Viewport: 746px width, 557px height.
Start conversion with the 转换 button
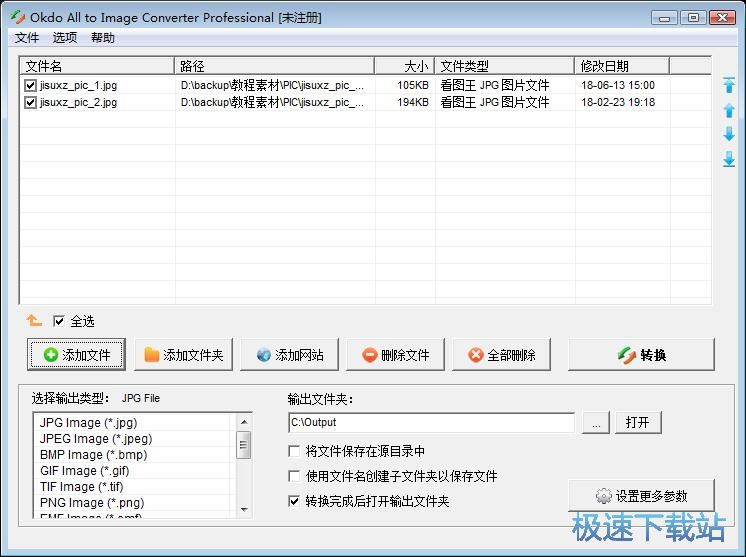pos(641,354)
